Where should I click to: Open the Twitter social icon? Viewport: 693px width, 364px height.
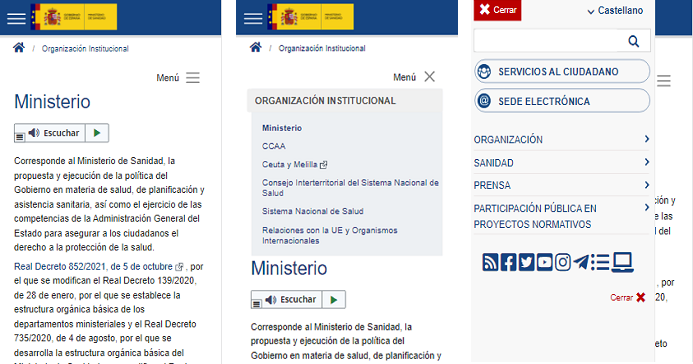(x=526, y=262)
